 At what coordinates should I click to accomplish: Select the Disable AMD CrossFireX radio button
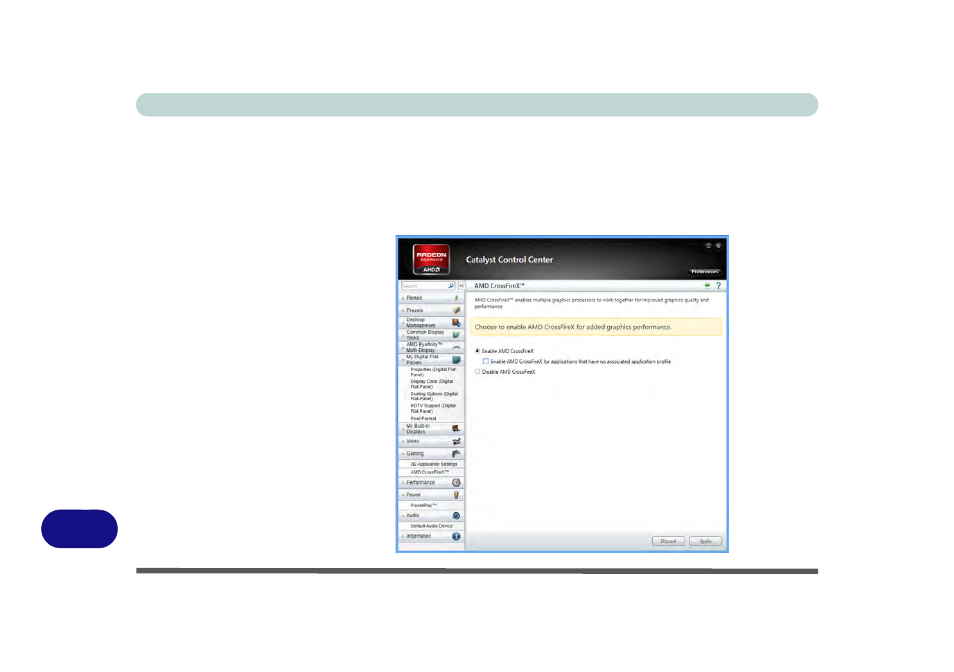point(478,372)
